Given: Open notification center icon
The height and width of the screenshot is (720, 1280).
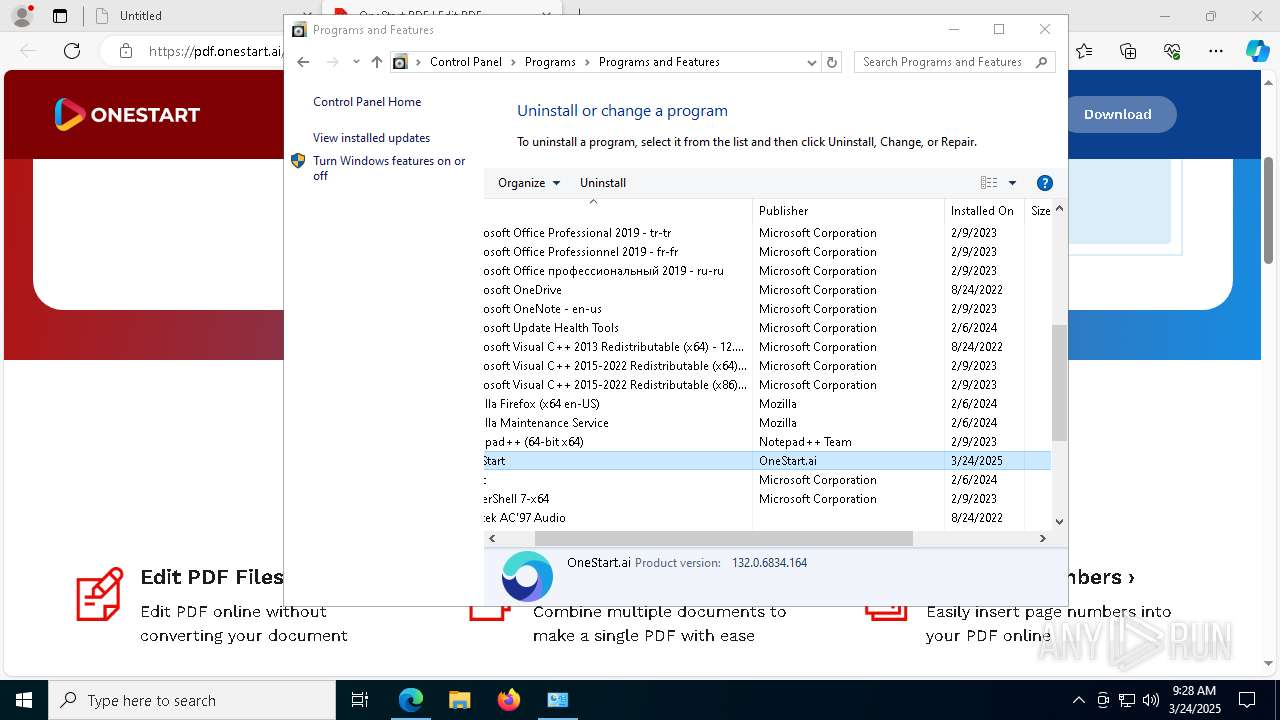Looking at the screenshot, I should 1247,700.
